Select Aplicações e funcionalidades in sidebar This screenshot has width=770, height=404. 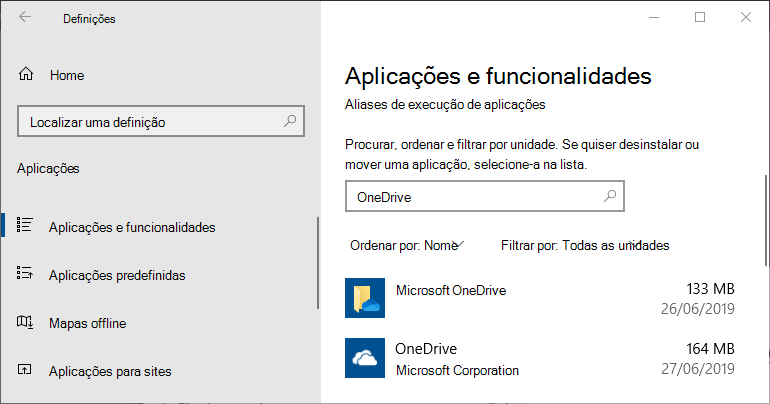tap(132, 227)
